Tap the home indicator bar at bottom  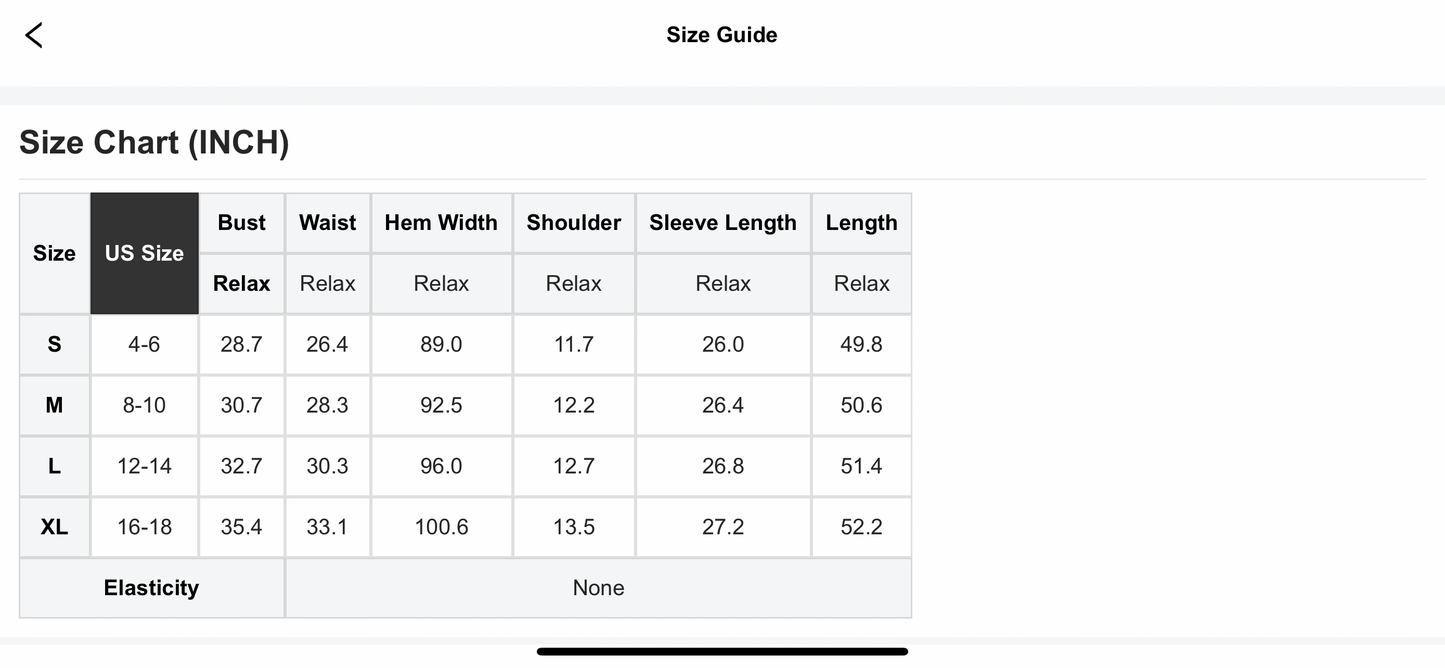coord(722,652)
